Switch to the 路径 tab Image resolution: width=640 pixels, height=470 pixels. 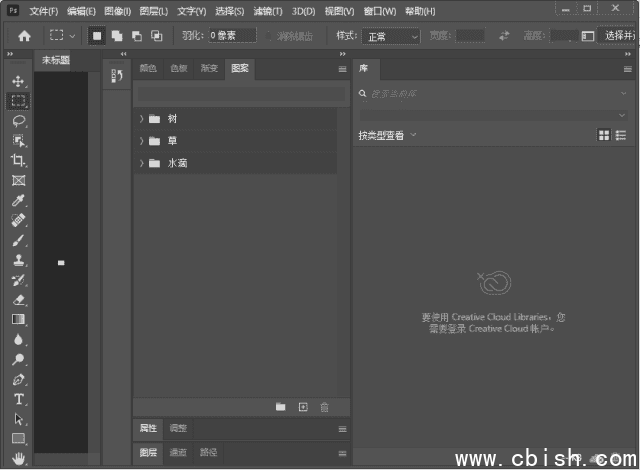tap(208, 452)
